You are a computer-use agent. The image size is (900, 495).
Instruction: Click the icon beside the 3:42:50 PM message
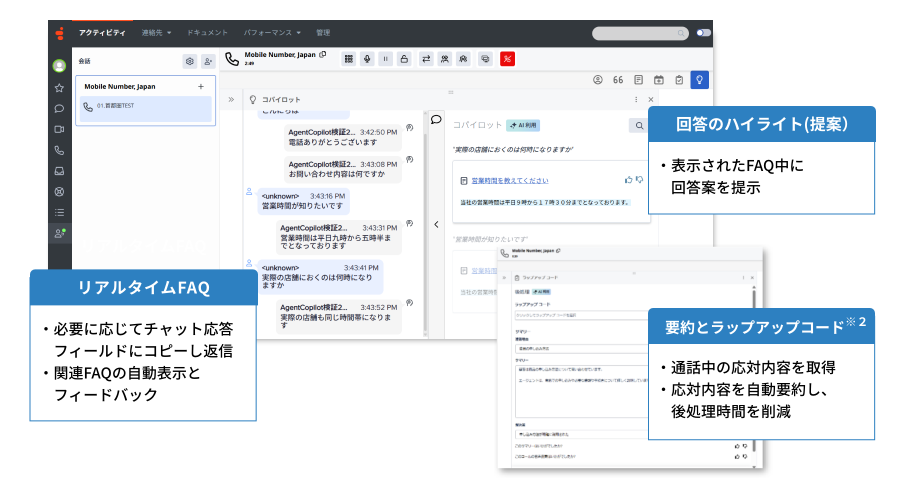click(x=409, y=127)
